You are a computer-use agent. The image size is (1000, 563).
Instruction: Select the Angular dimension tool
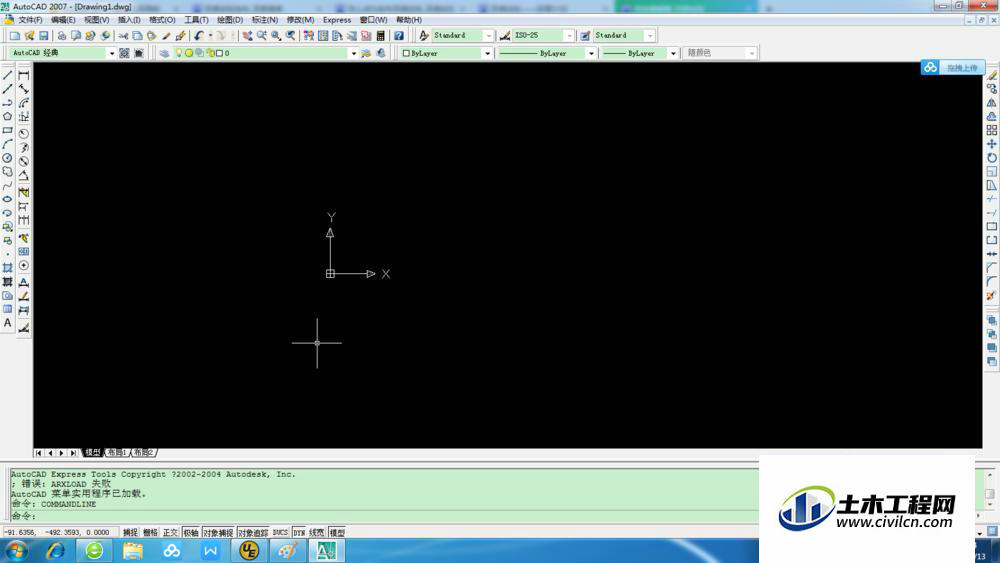pyautogui.click(x=24, y=175)
